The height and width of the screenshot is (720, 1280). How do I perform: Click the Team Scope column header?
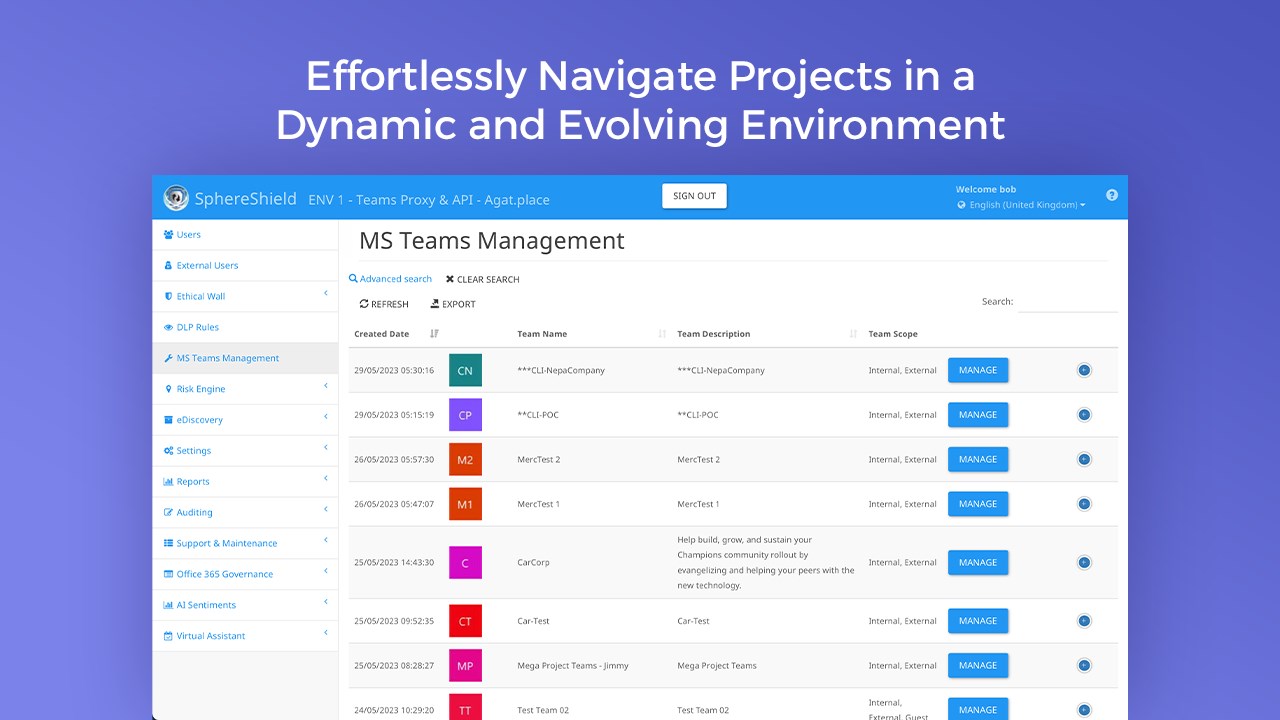coord(893,334)
